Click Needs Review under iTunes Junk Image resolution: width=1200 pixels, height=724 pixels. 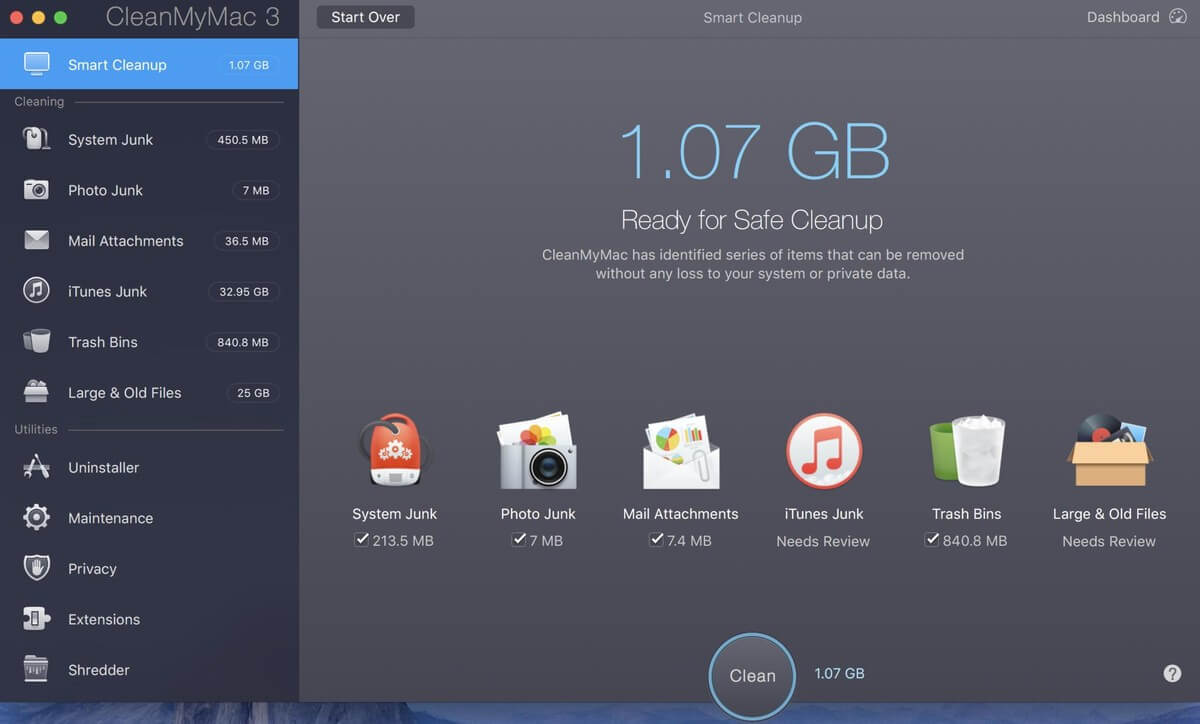823,541
